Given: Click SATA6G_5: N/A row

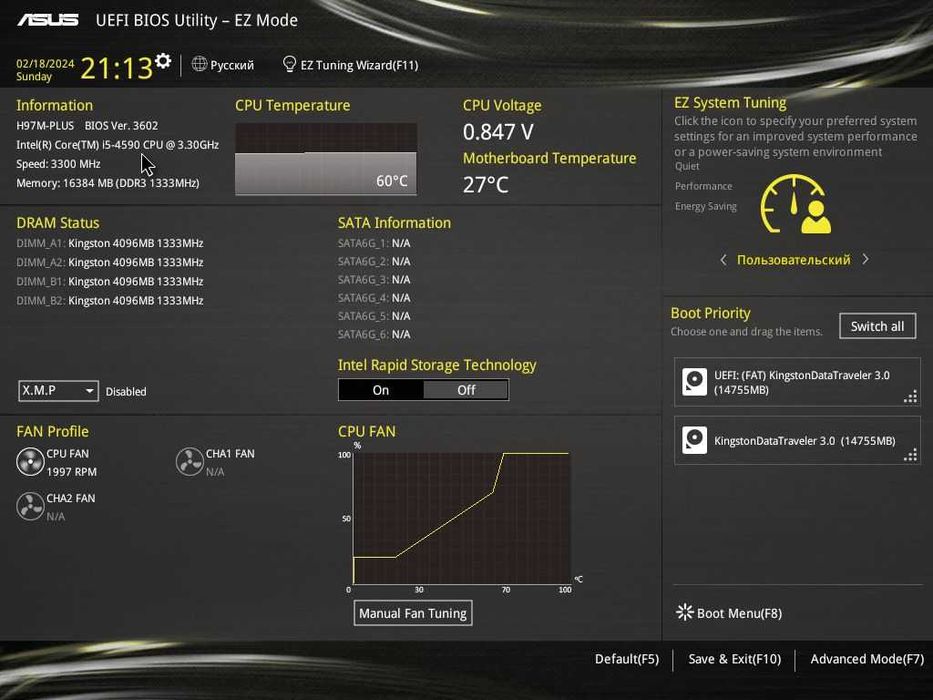Looking at the screenshot, I should [x=374, y=315].
